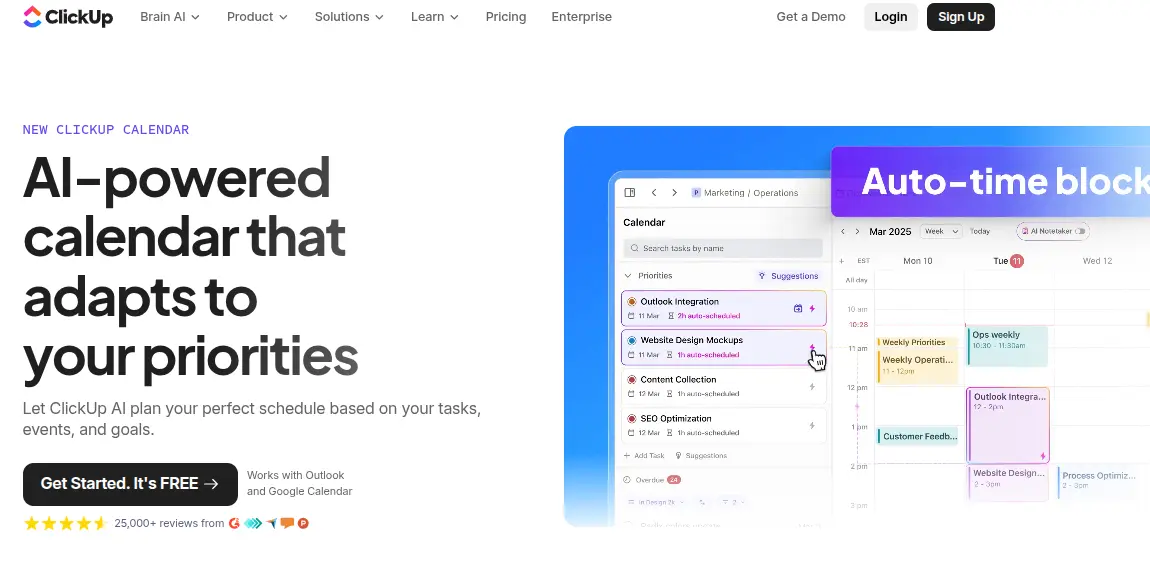Open the Weekly Operati... event at 11 - 12pm
1150x565 pixels.
918,366
